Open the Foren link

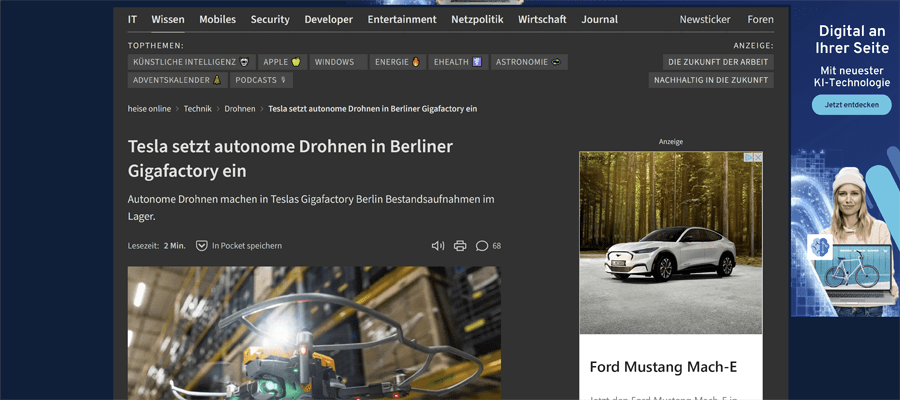(x=760, y=19)
